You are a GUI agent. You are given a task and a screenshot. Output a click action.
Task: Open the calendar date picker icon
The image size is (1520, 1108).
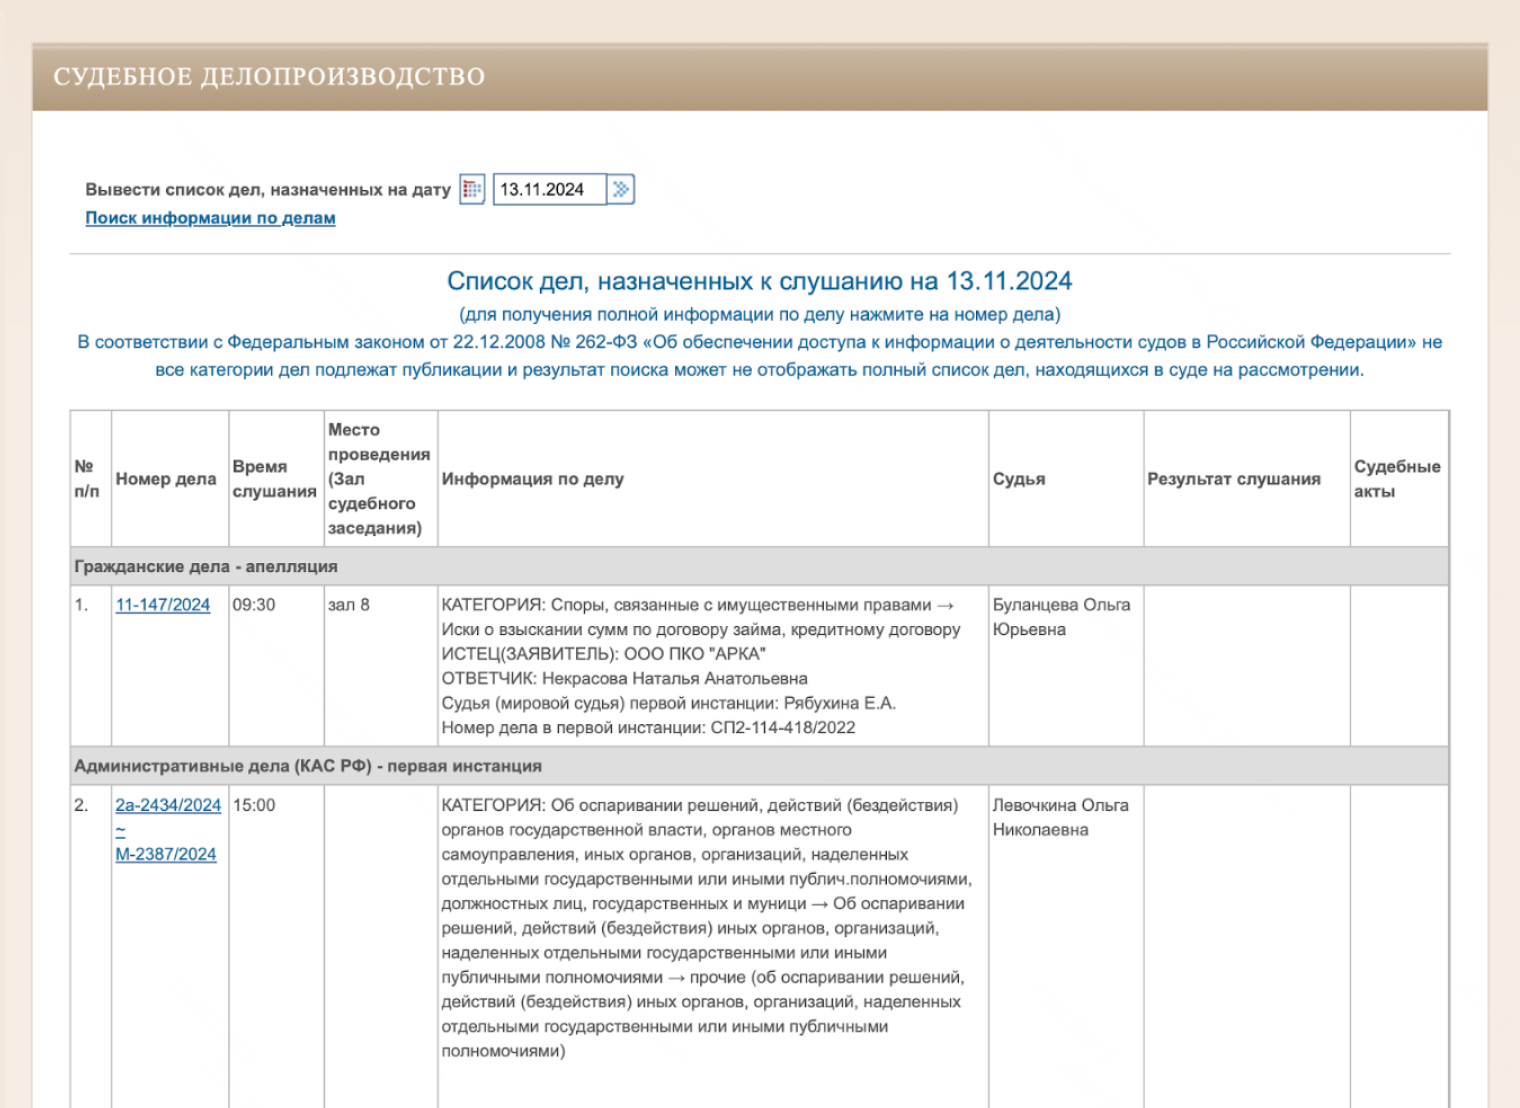pos(472,189)
